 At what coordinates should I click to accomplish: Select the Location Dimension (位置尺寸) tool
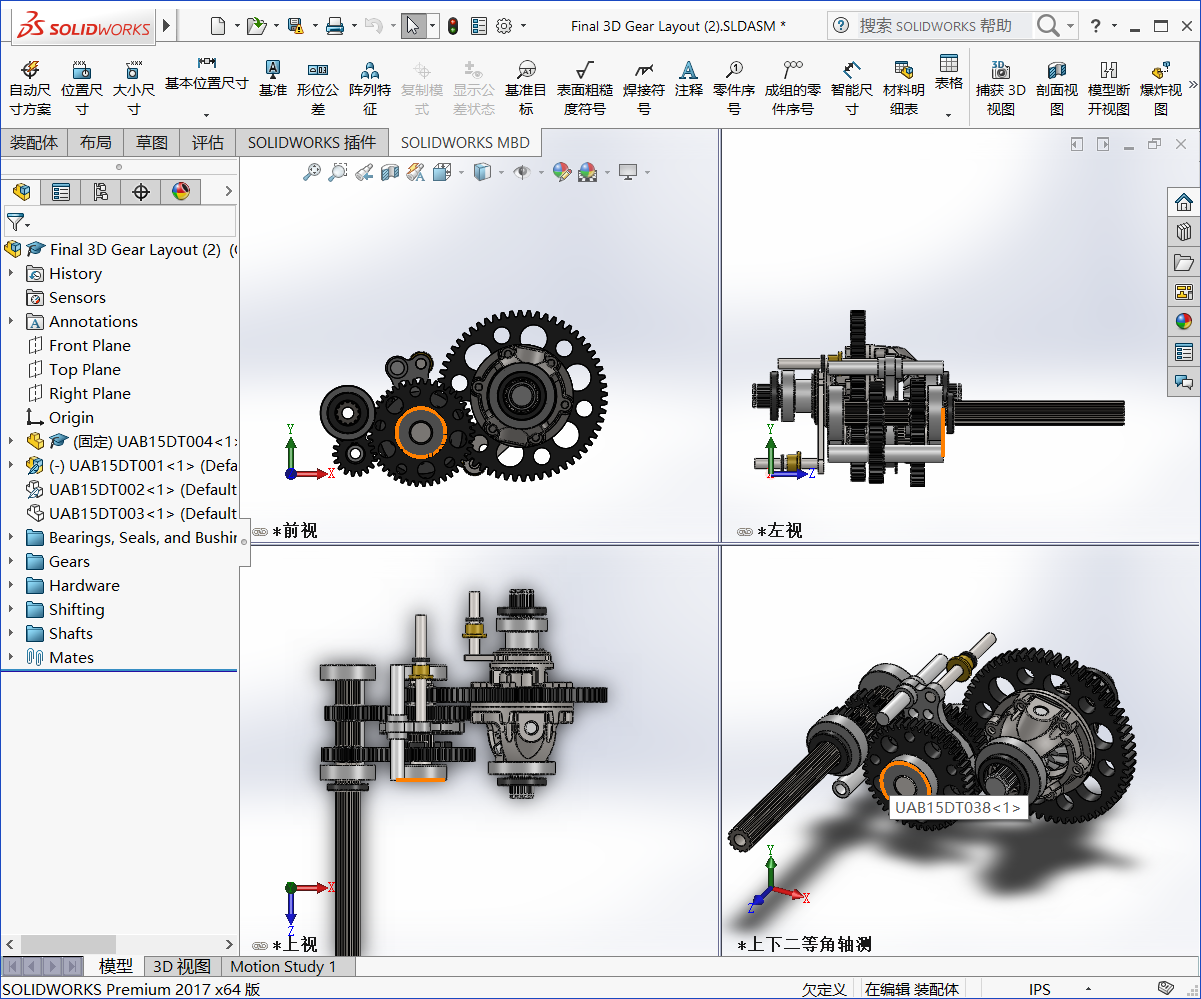pos(82,87)
